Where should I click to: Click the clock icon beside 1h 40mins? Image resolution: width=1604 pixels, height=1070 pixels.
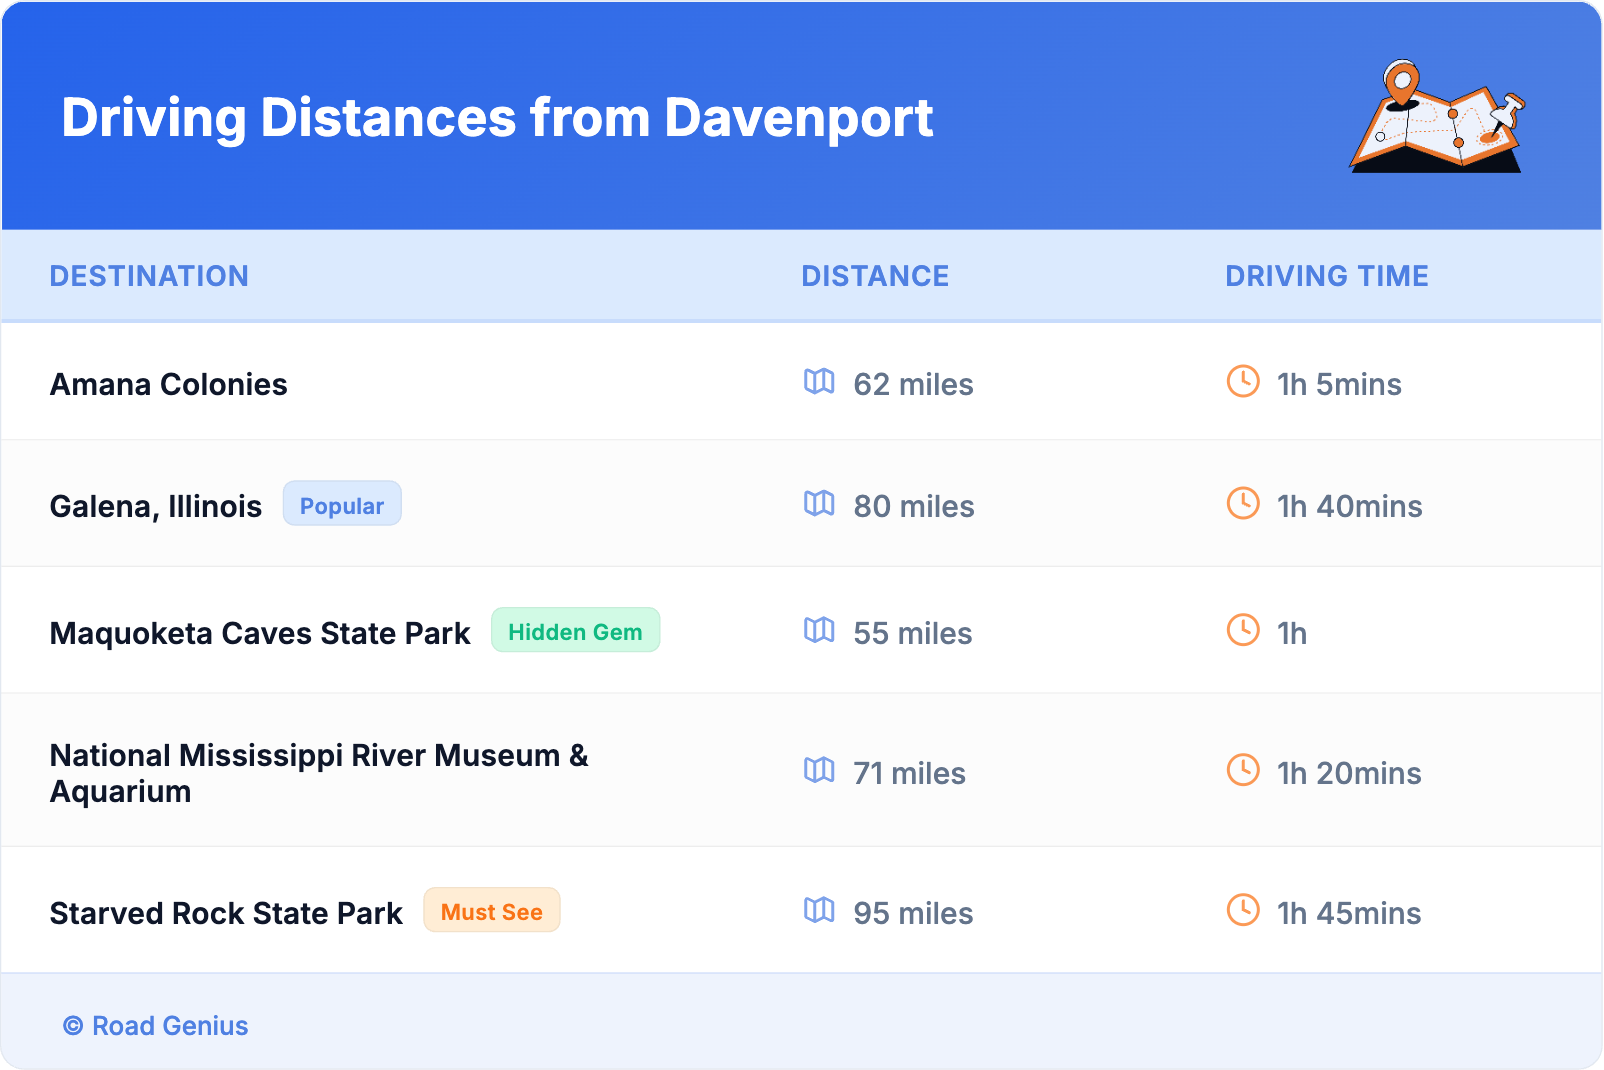pyautogui.click(x=1243, y=504)
